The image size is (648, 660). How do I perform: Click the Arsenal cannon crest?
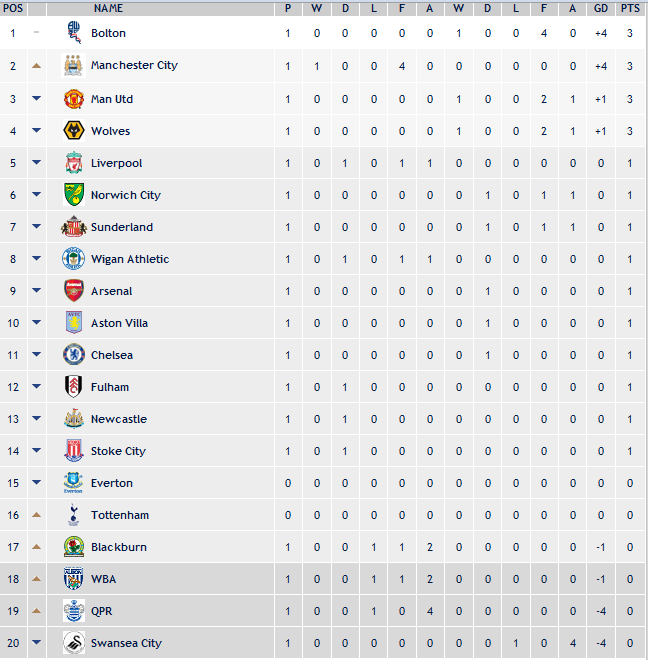point(73,291)
